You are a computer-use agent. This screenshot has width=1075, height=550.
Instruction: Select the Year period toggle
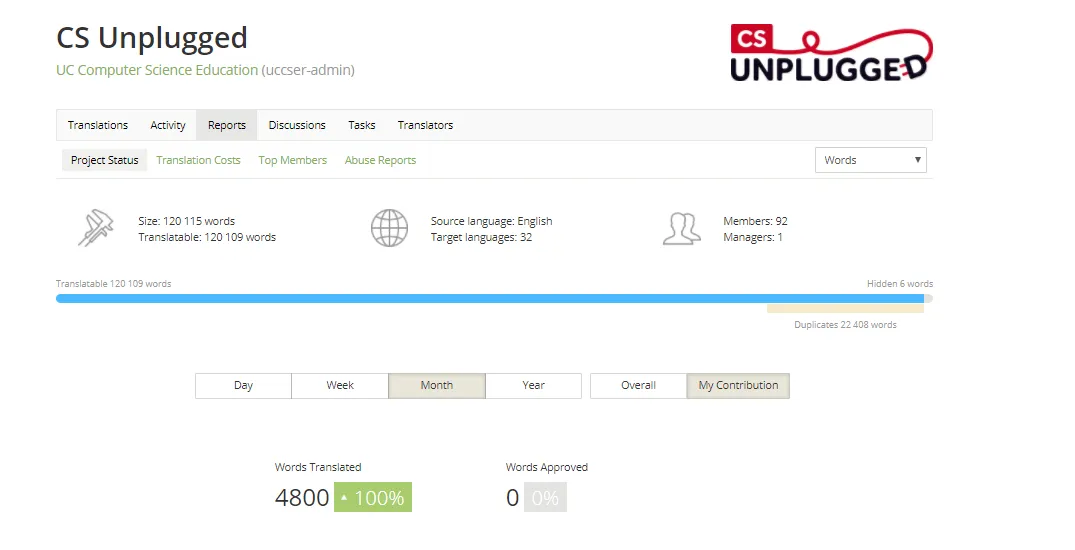[x=533, y=385]
